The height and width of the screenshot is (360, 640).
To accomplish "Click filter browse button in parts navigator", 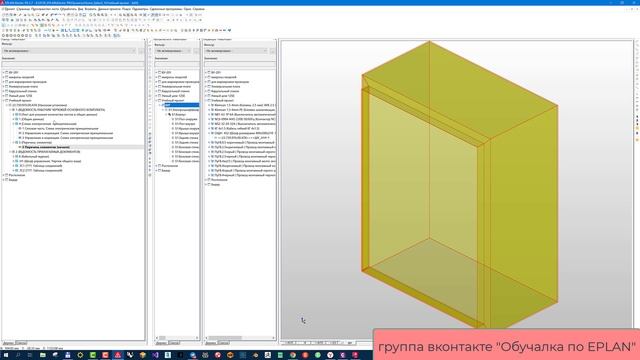I will [272, 51].
